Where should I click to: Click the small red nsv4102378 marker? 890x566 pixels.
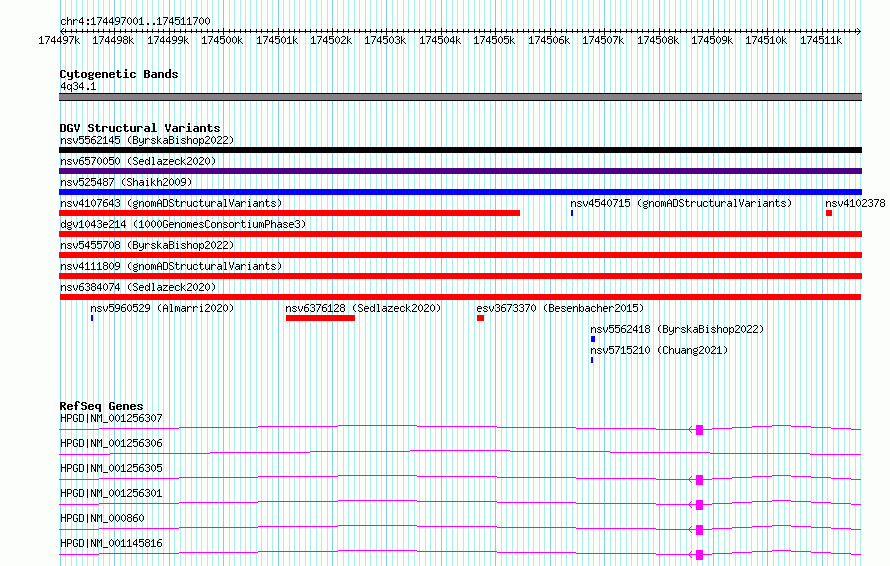(829, 213)
